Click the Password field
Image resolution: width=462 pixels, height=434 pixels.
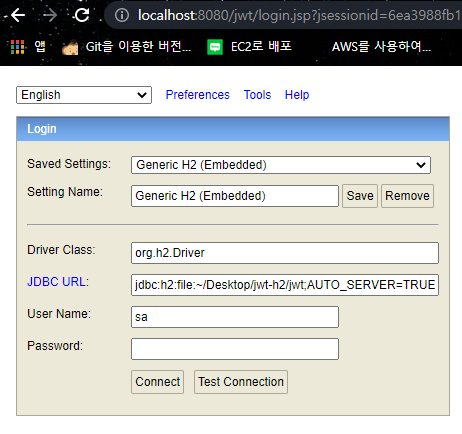click(235, 349)
